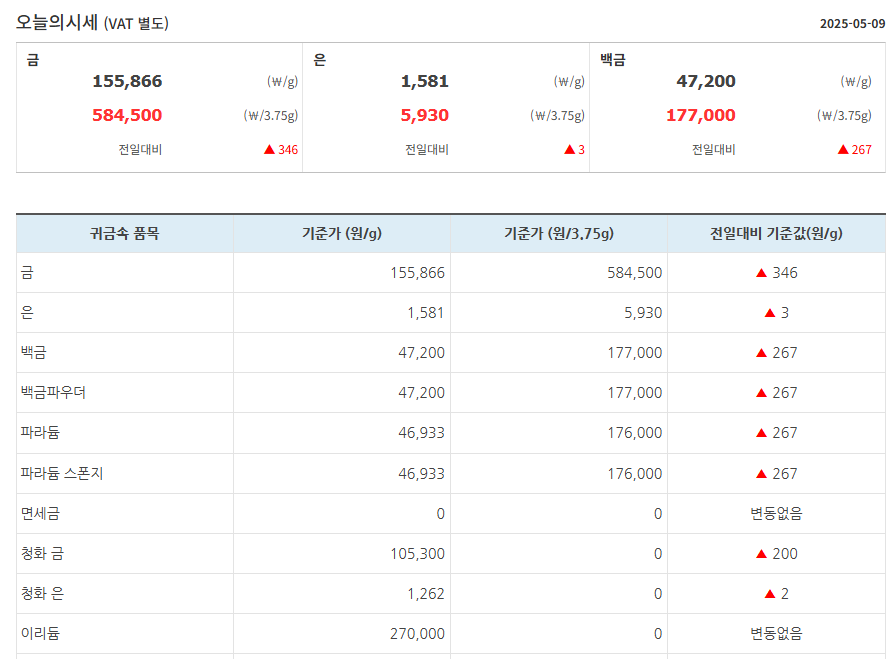Click red 5,930 price in silver card
Image resolution: width=890 pixels, height=659 pixels.
425,115
